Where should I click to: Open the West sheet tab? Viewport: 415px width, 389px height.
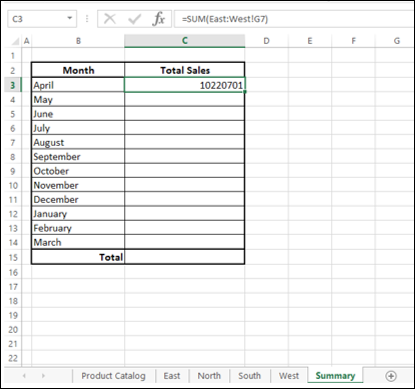click(x=289, y=376)
